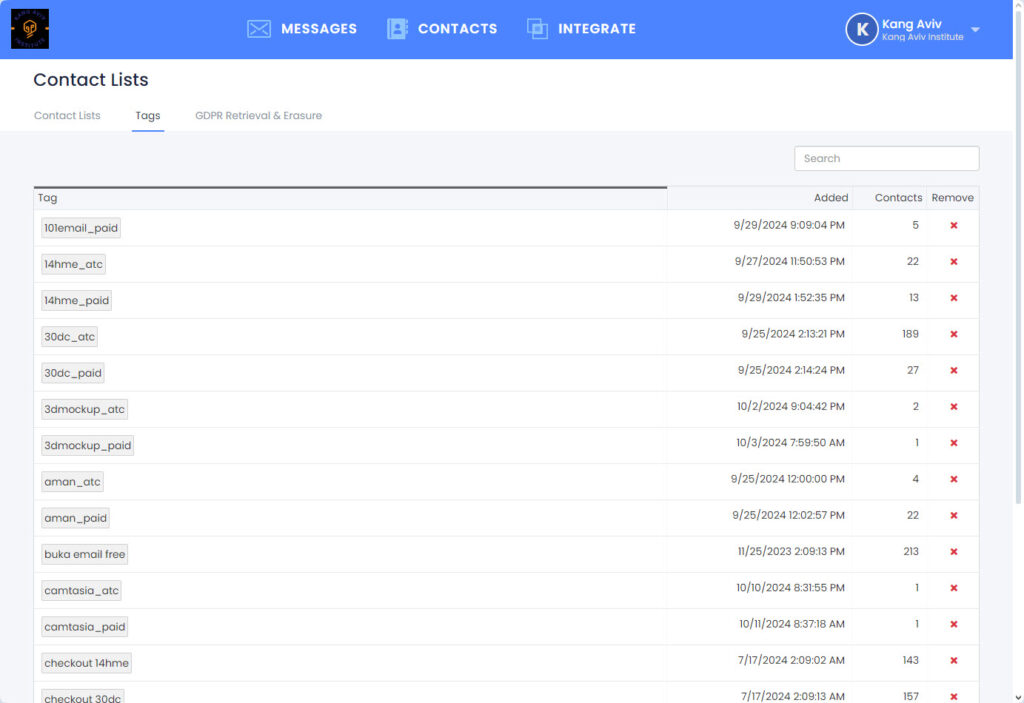Image resolution: width=1024 pixels, height=703 pixels.
Task: Click the circular K avatar icon
Action: [x=861, y=29]
